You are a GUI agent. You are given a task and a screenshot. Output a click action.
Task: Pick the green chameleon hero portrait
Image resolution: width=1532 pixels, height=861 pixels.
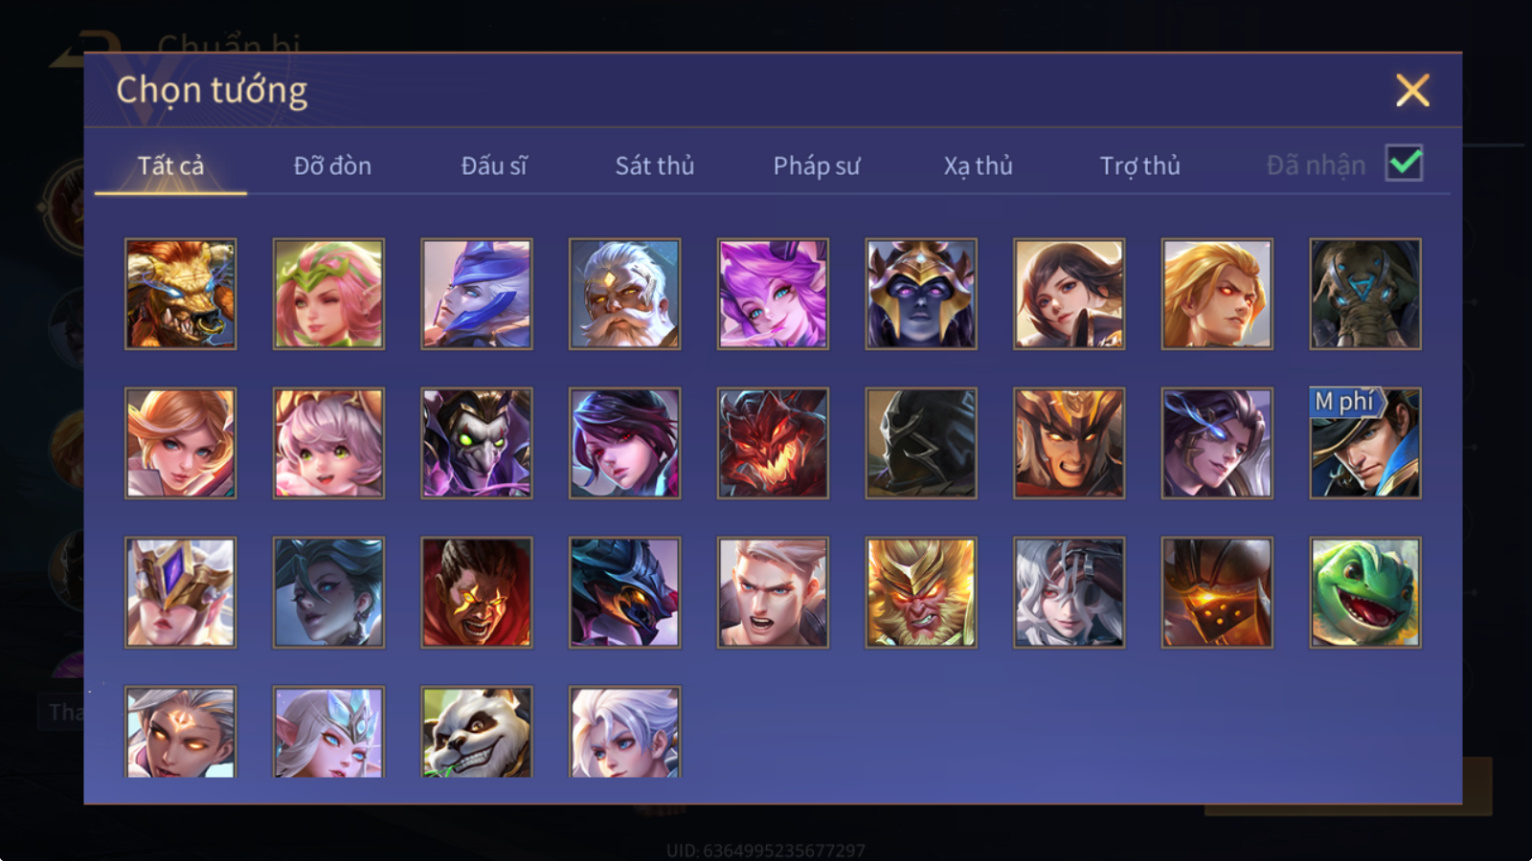(1365, 593)
